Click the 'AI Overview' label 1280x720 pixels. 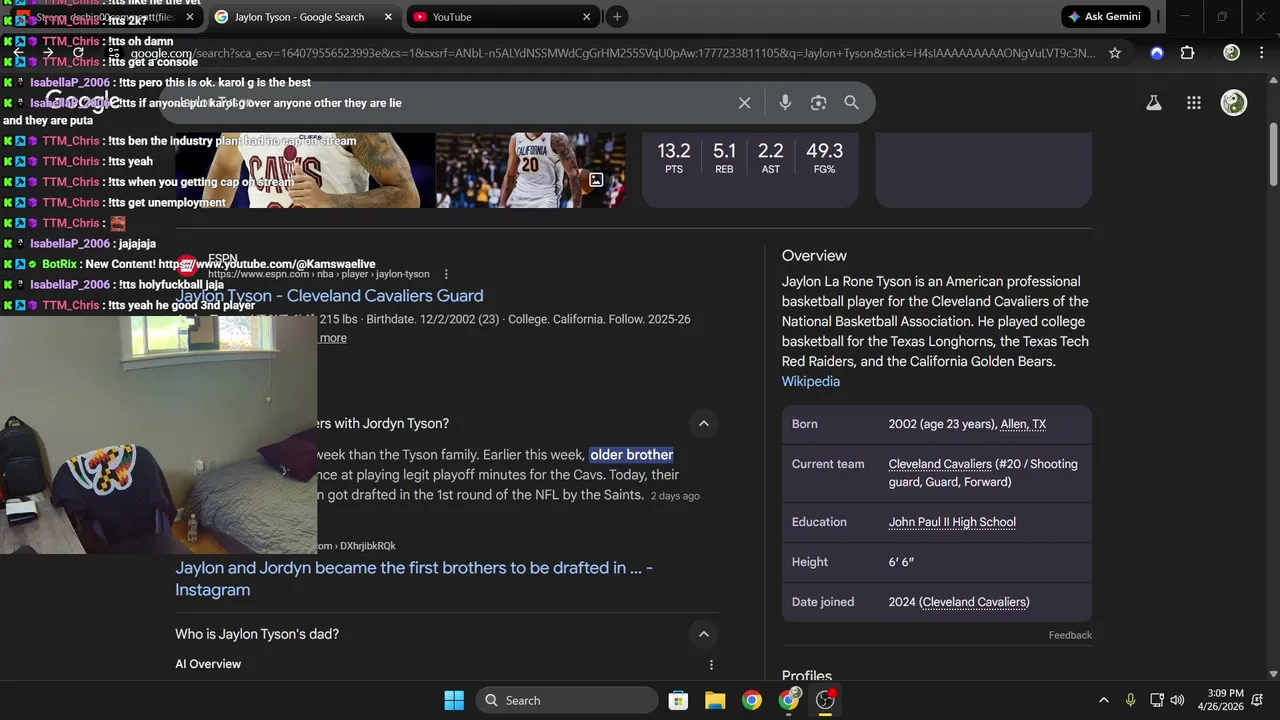(x=208, y=664)
